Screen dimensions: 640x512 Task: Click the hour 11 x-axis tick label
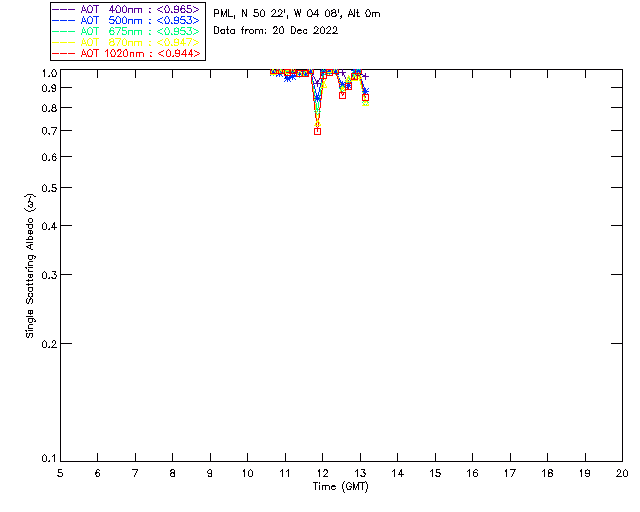coord(285,473)
